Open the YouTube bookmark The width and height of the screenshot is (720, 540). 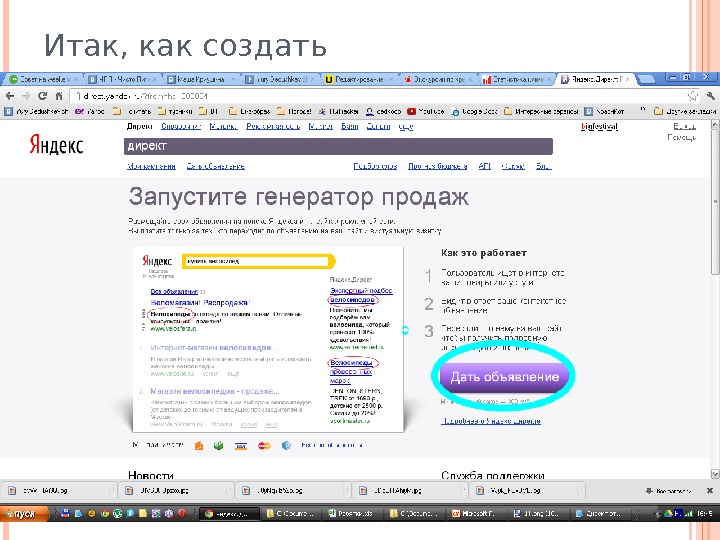[x=426, y=111]
